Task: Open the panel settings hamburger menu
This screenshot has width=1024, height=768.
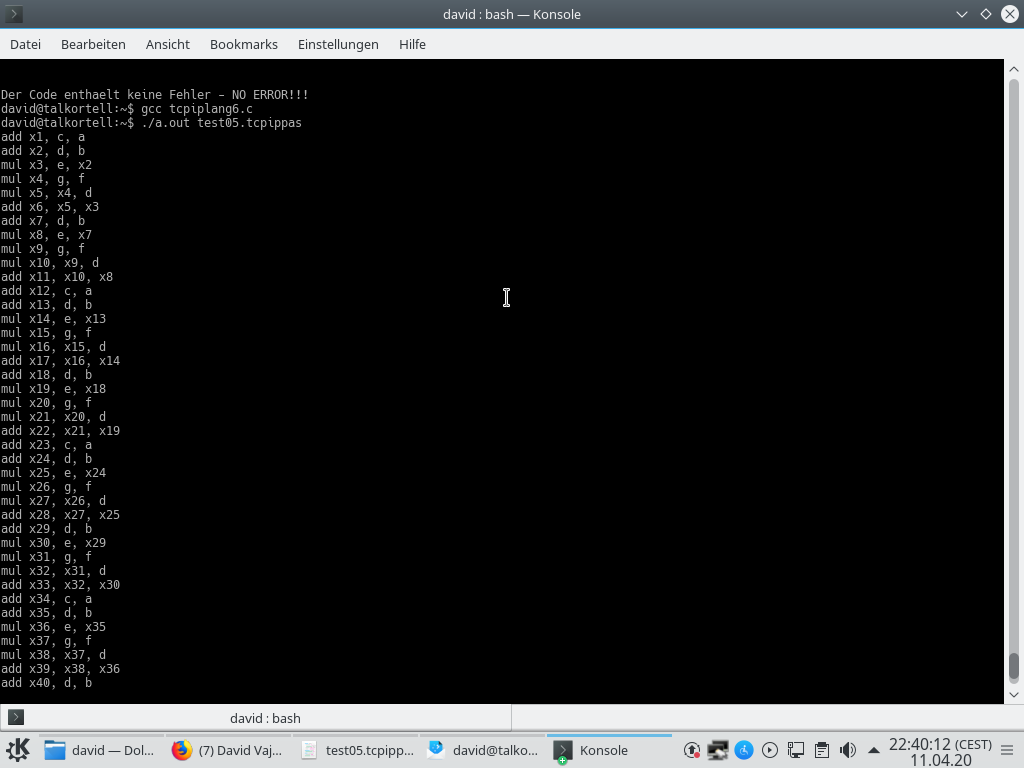Action: [1007, 750]
